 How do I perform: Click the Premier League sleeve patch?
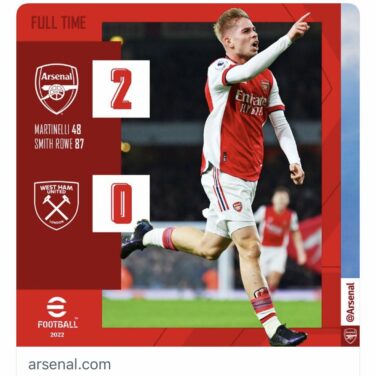tap(221, 65)
